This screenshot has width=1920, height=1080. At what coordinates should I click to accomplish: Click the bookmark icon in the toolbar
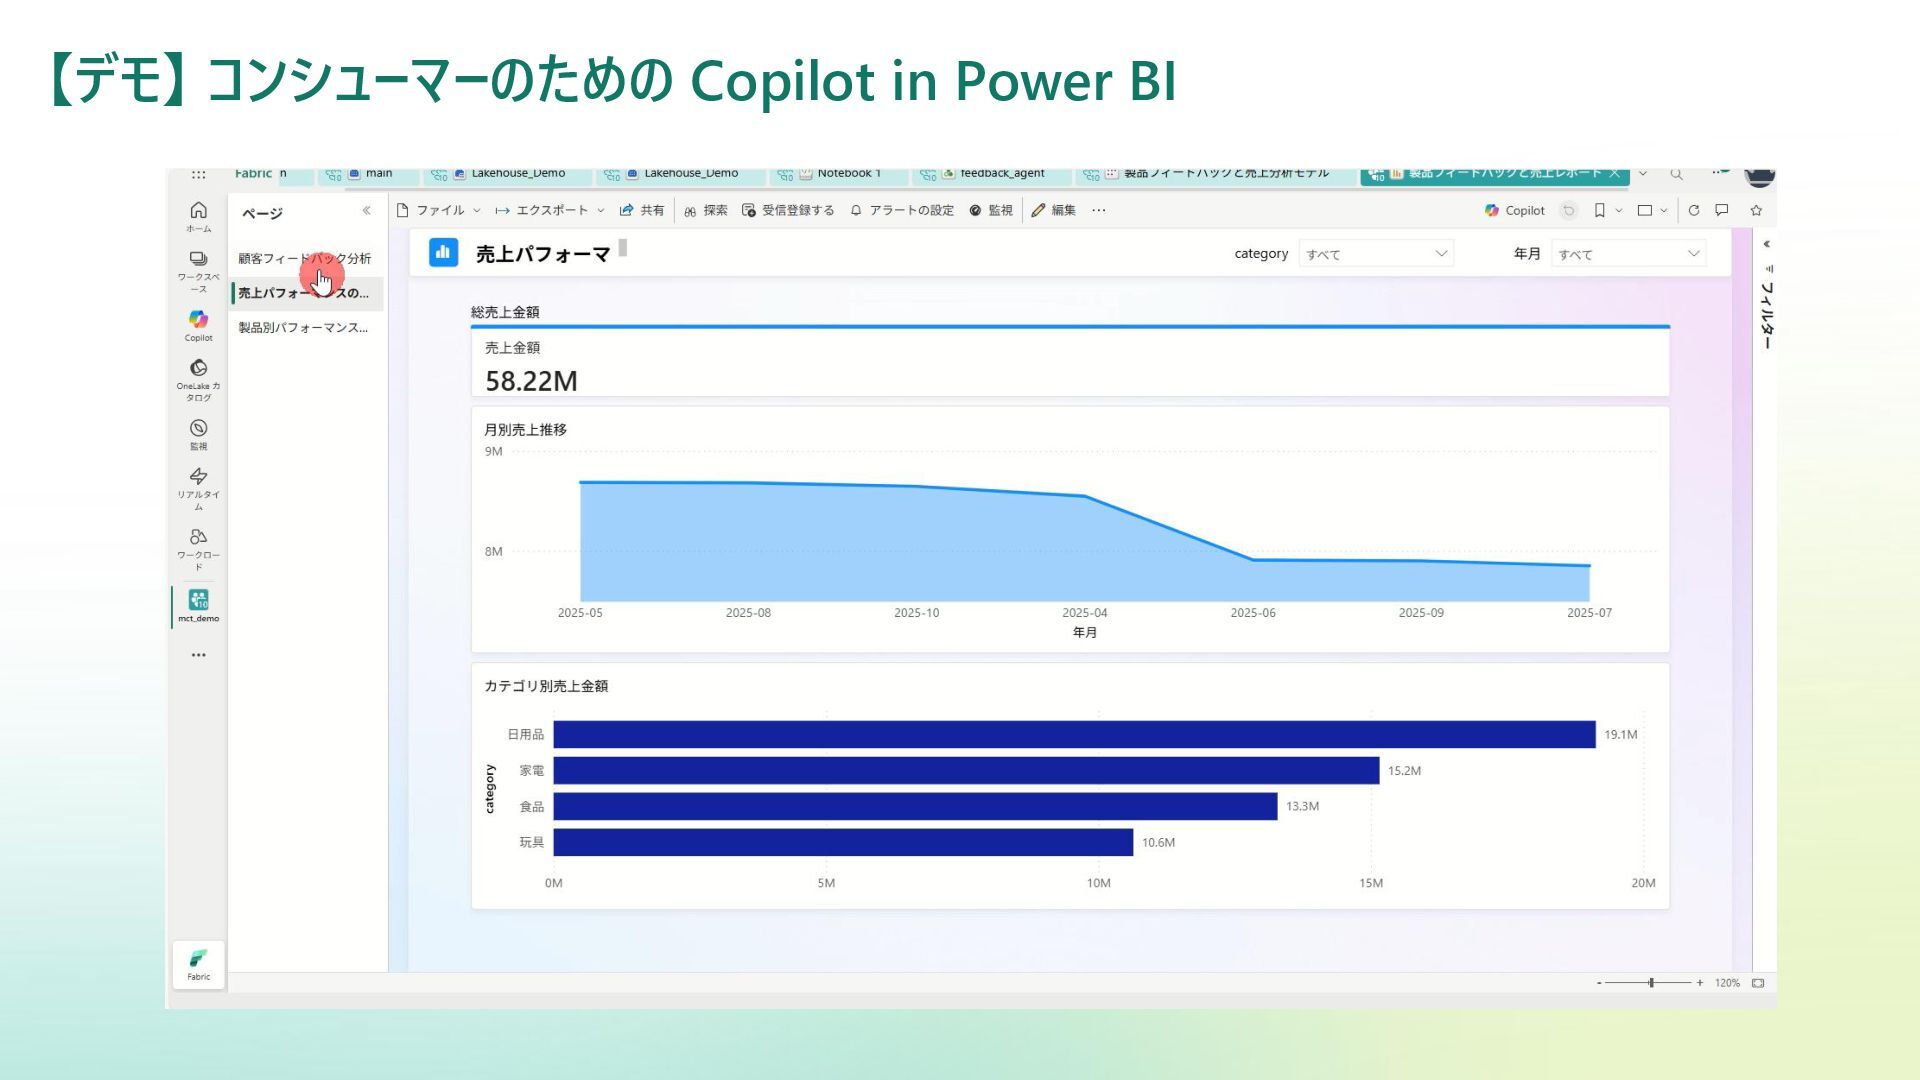pos(1600,210)
